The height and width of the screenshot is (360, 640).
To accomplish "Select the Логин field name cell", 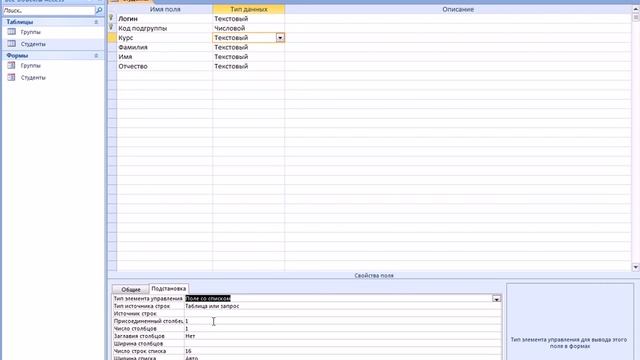I will click(x=164, y=18).
